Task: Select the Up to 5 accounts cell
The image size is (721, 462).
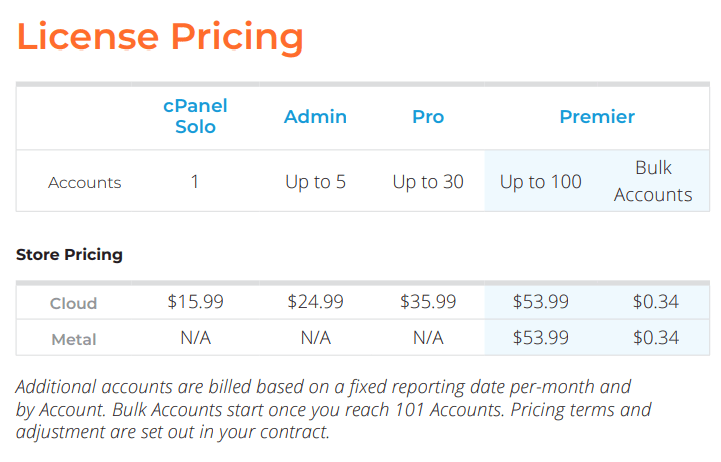Action: coord(315,182)
